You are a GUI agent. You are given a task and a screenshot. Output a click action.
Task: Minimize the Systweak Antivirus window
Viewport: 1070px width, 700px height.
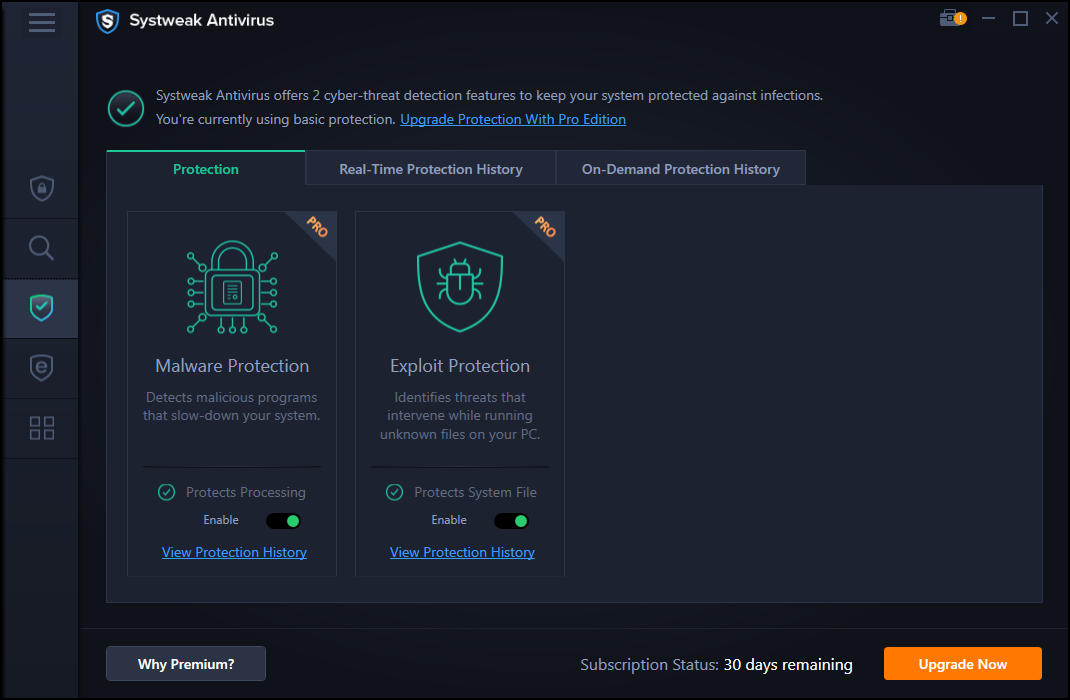[988, 18]
